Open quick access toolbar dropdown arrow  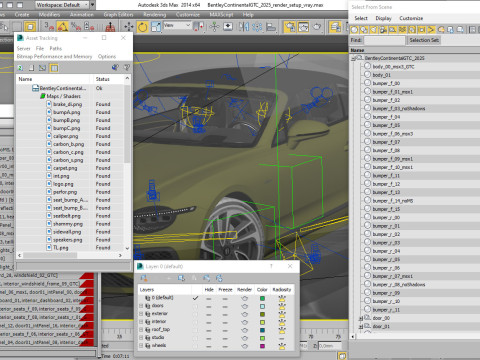click(93, 5)
